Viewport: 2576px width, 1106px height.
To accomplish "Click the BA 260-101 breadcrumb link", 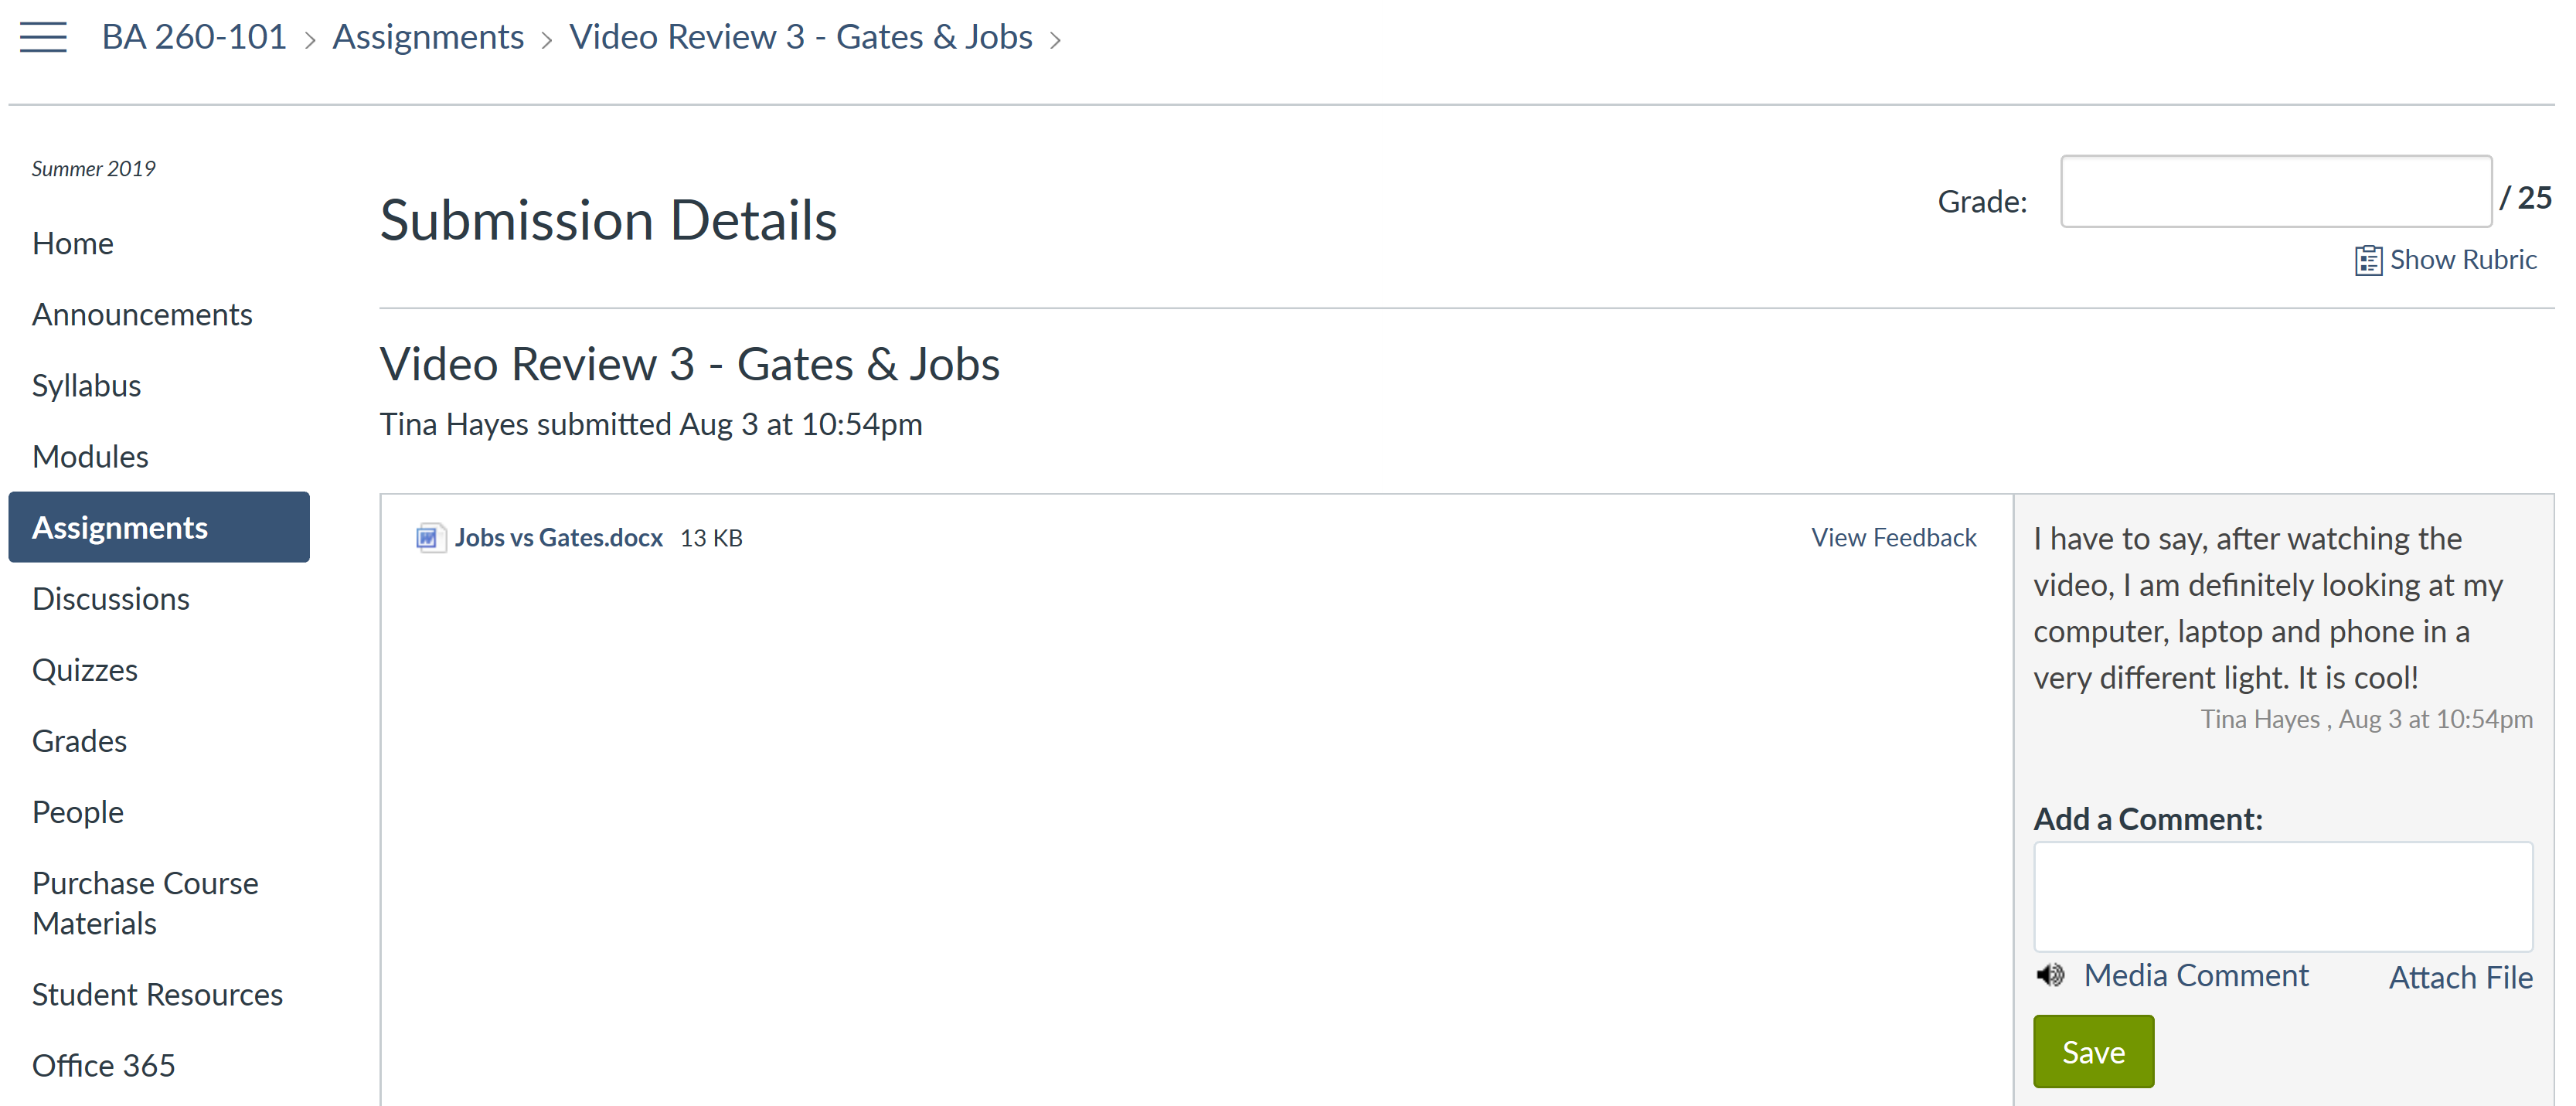I will pos(194,37).
